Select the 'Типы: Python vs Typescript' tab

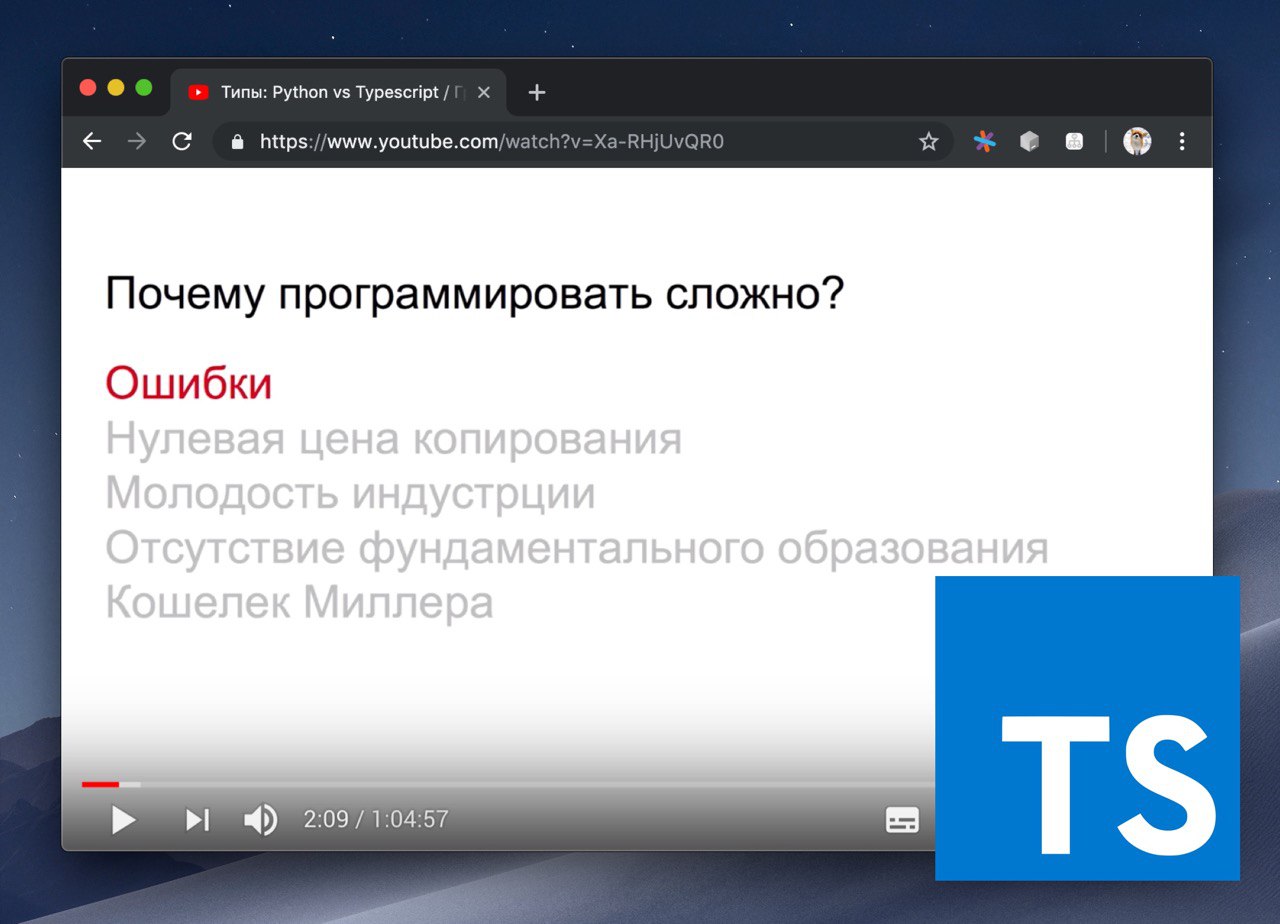coord(338,93)
